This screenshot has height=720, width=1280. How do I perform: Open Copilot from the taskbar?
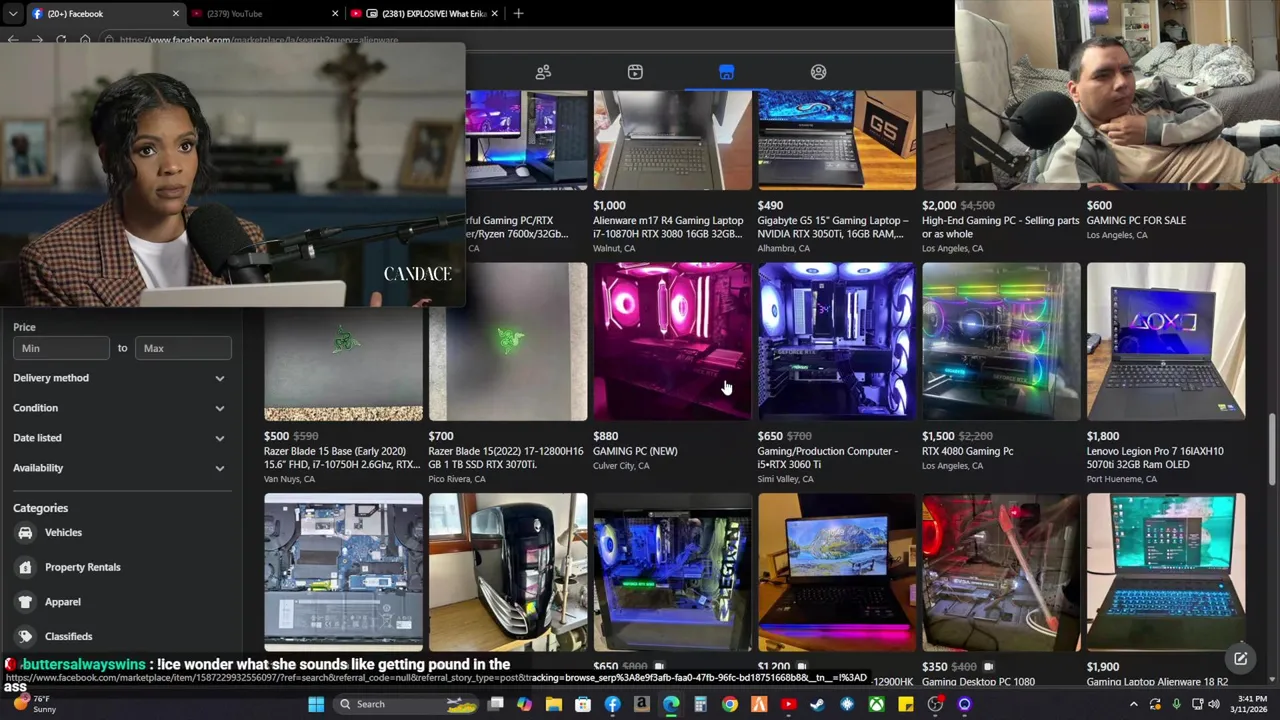click(x=524, y=704)
